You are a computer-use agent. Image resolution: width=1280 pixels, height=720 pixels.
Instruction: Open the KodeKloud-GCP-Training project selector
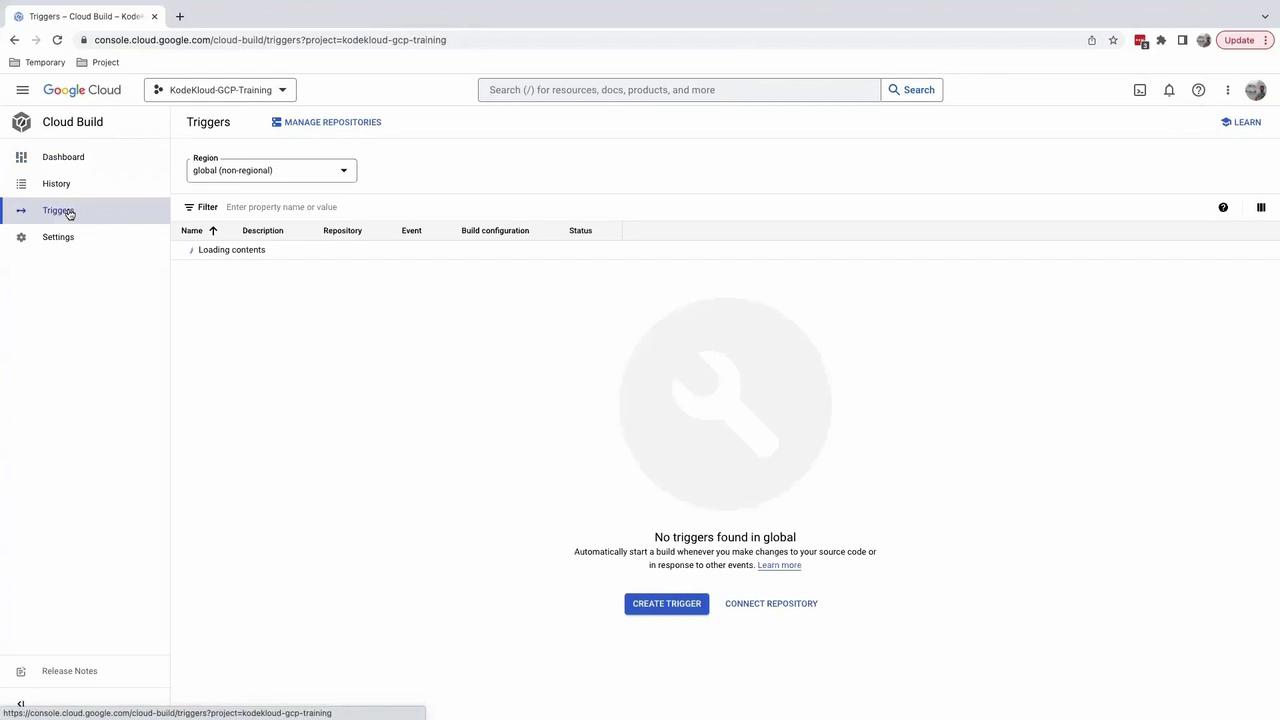pyautogui.click(x=220, y=90)
